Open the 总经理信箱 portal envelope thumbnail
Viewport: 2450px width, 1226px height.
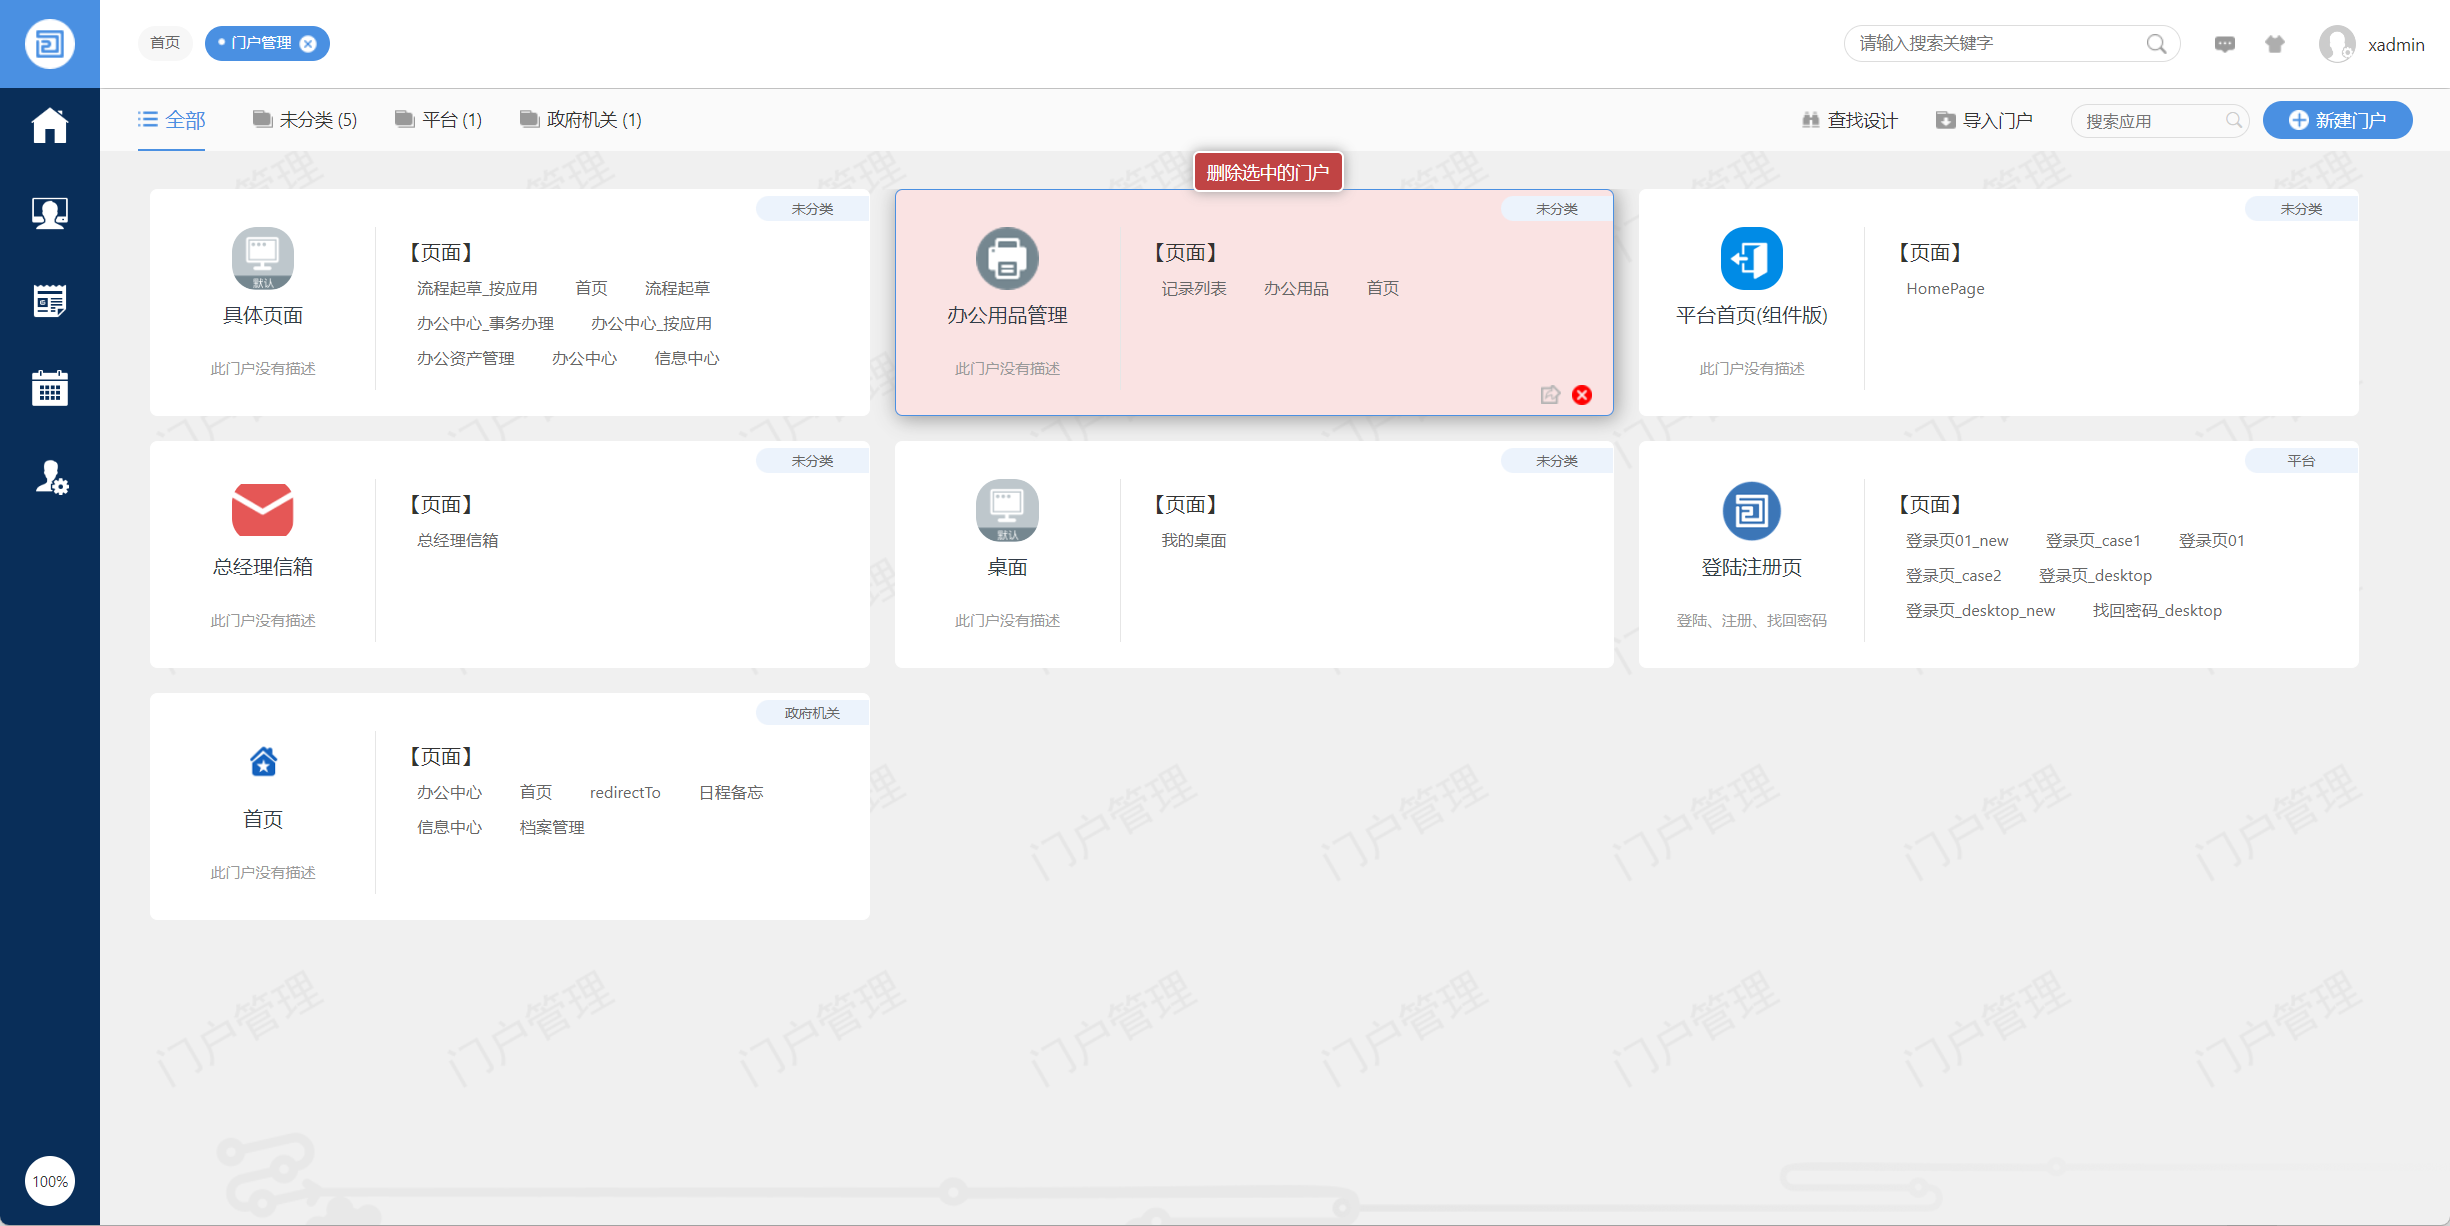coord(262,510)
